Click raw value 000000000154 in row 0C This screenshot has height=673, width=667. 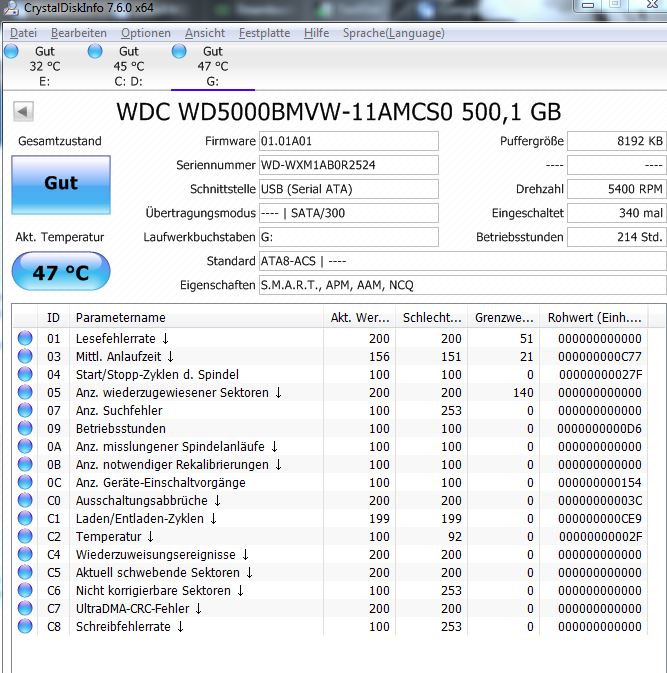pos(600,483)
